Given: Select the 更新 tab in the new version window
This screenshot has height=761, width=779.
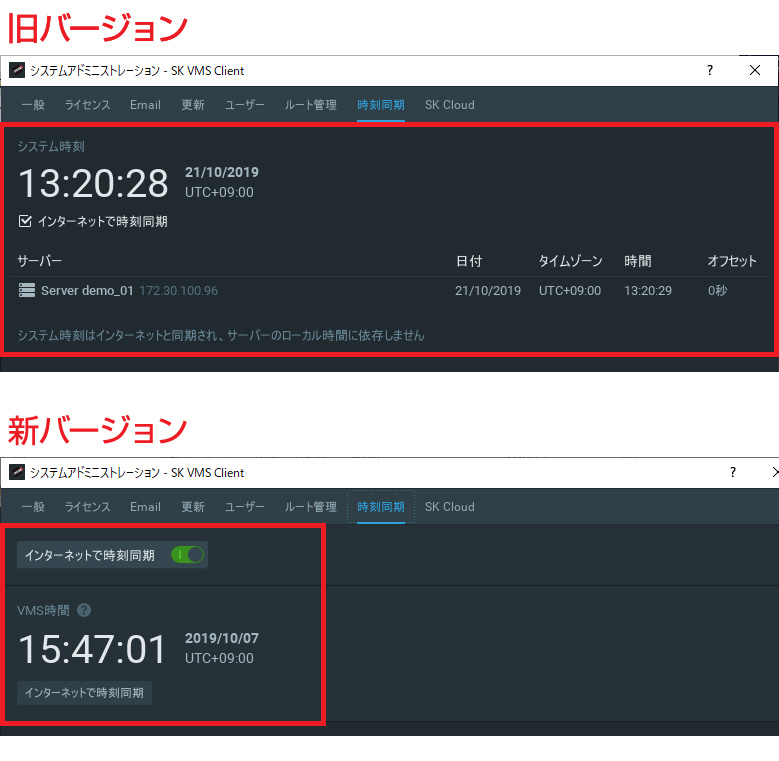Looking at the screenshot, I should pyautogui.click(x=193, y=507).
